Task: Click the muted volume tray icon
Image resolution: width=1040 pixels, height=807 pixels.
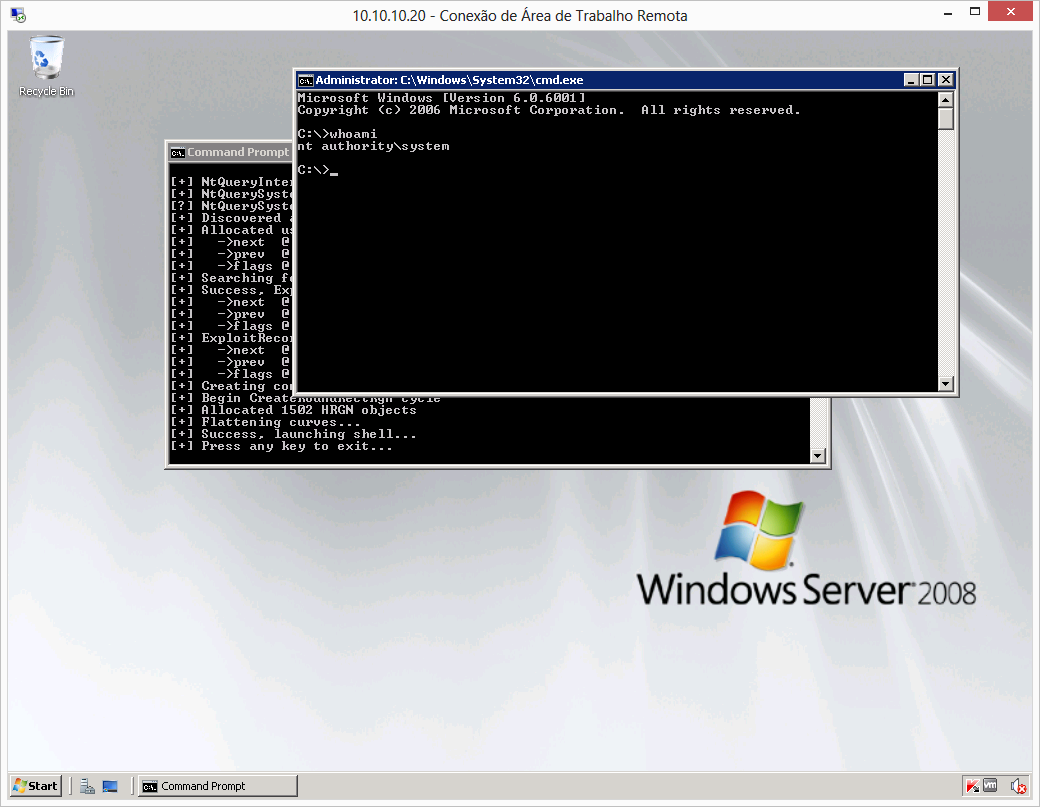Action: (x=1018, y=786)
